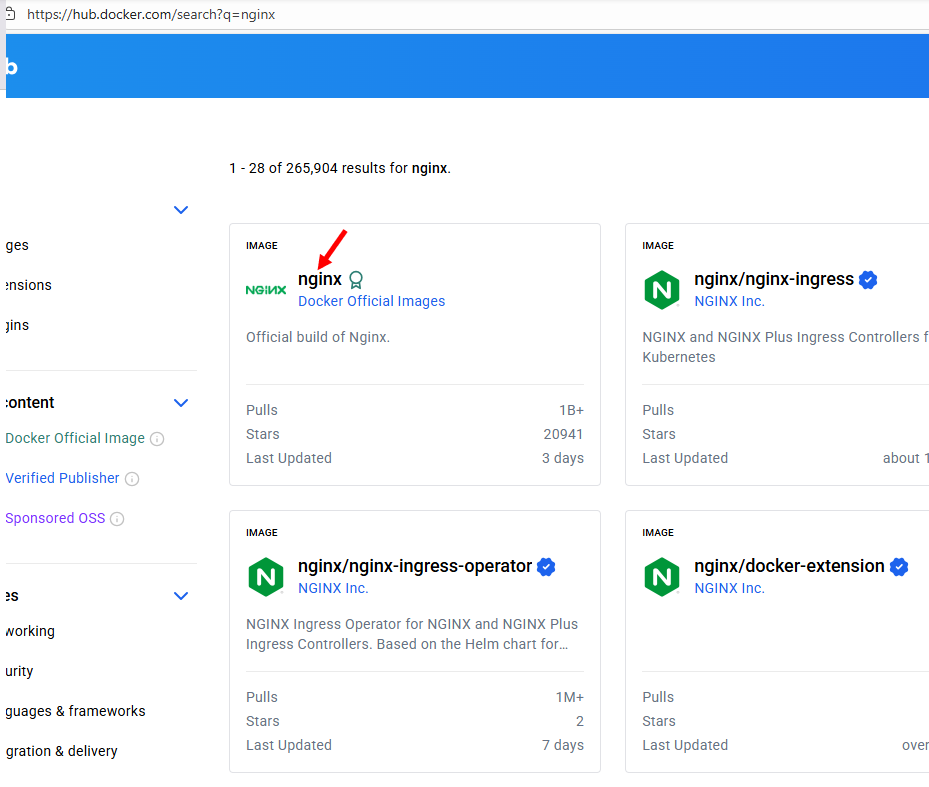Click '3 days' last updated value
929x787 pixels.
[x=563, y=458]
